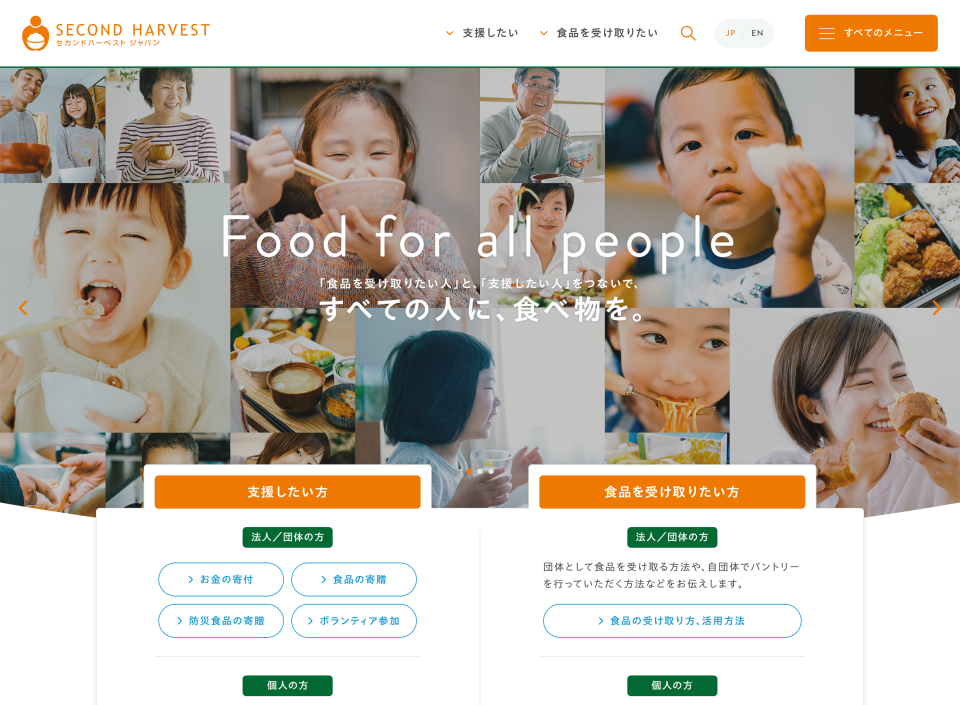Click the 個人の方 label under 支援したい方
Image resolution: width=960 pixels, height=705 pixels.
point(287,685)
